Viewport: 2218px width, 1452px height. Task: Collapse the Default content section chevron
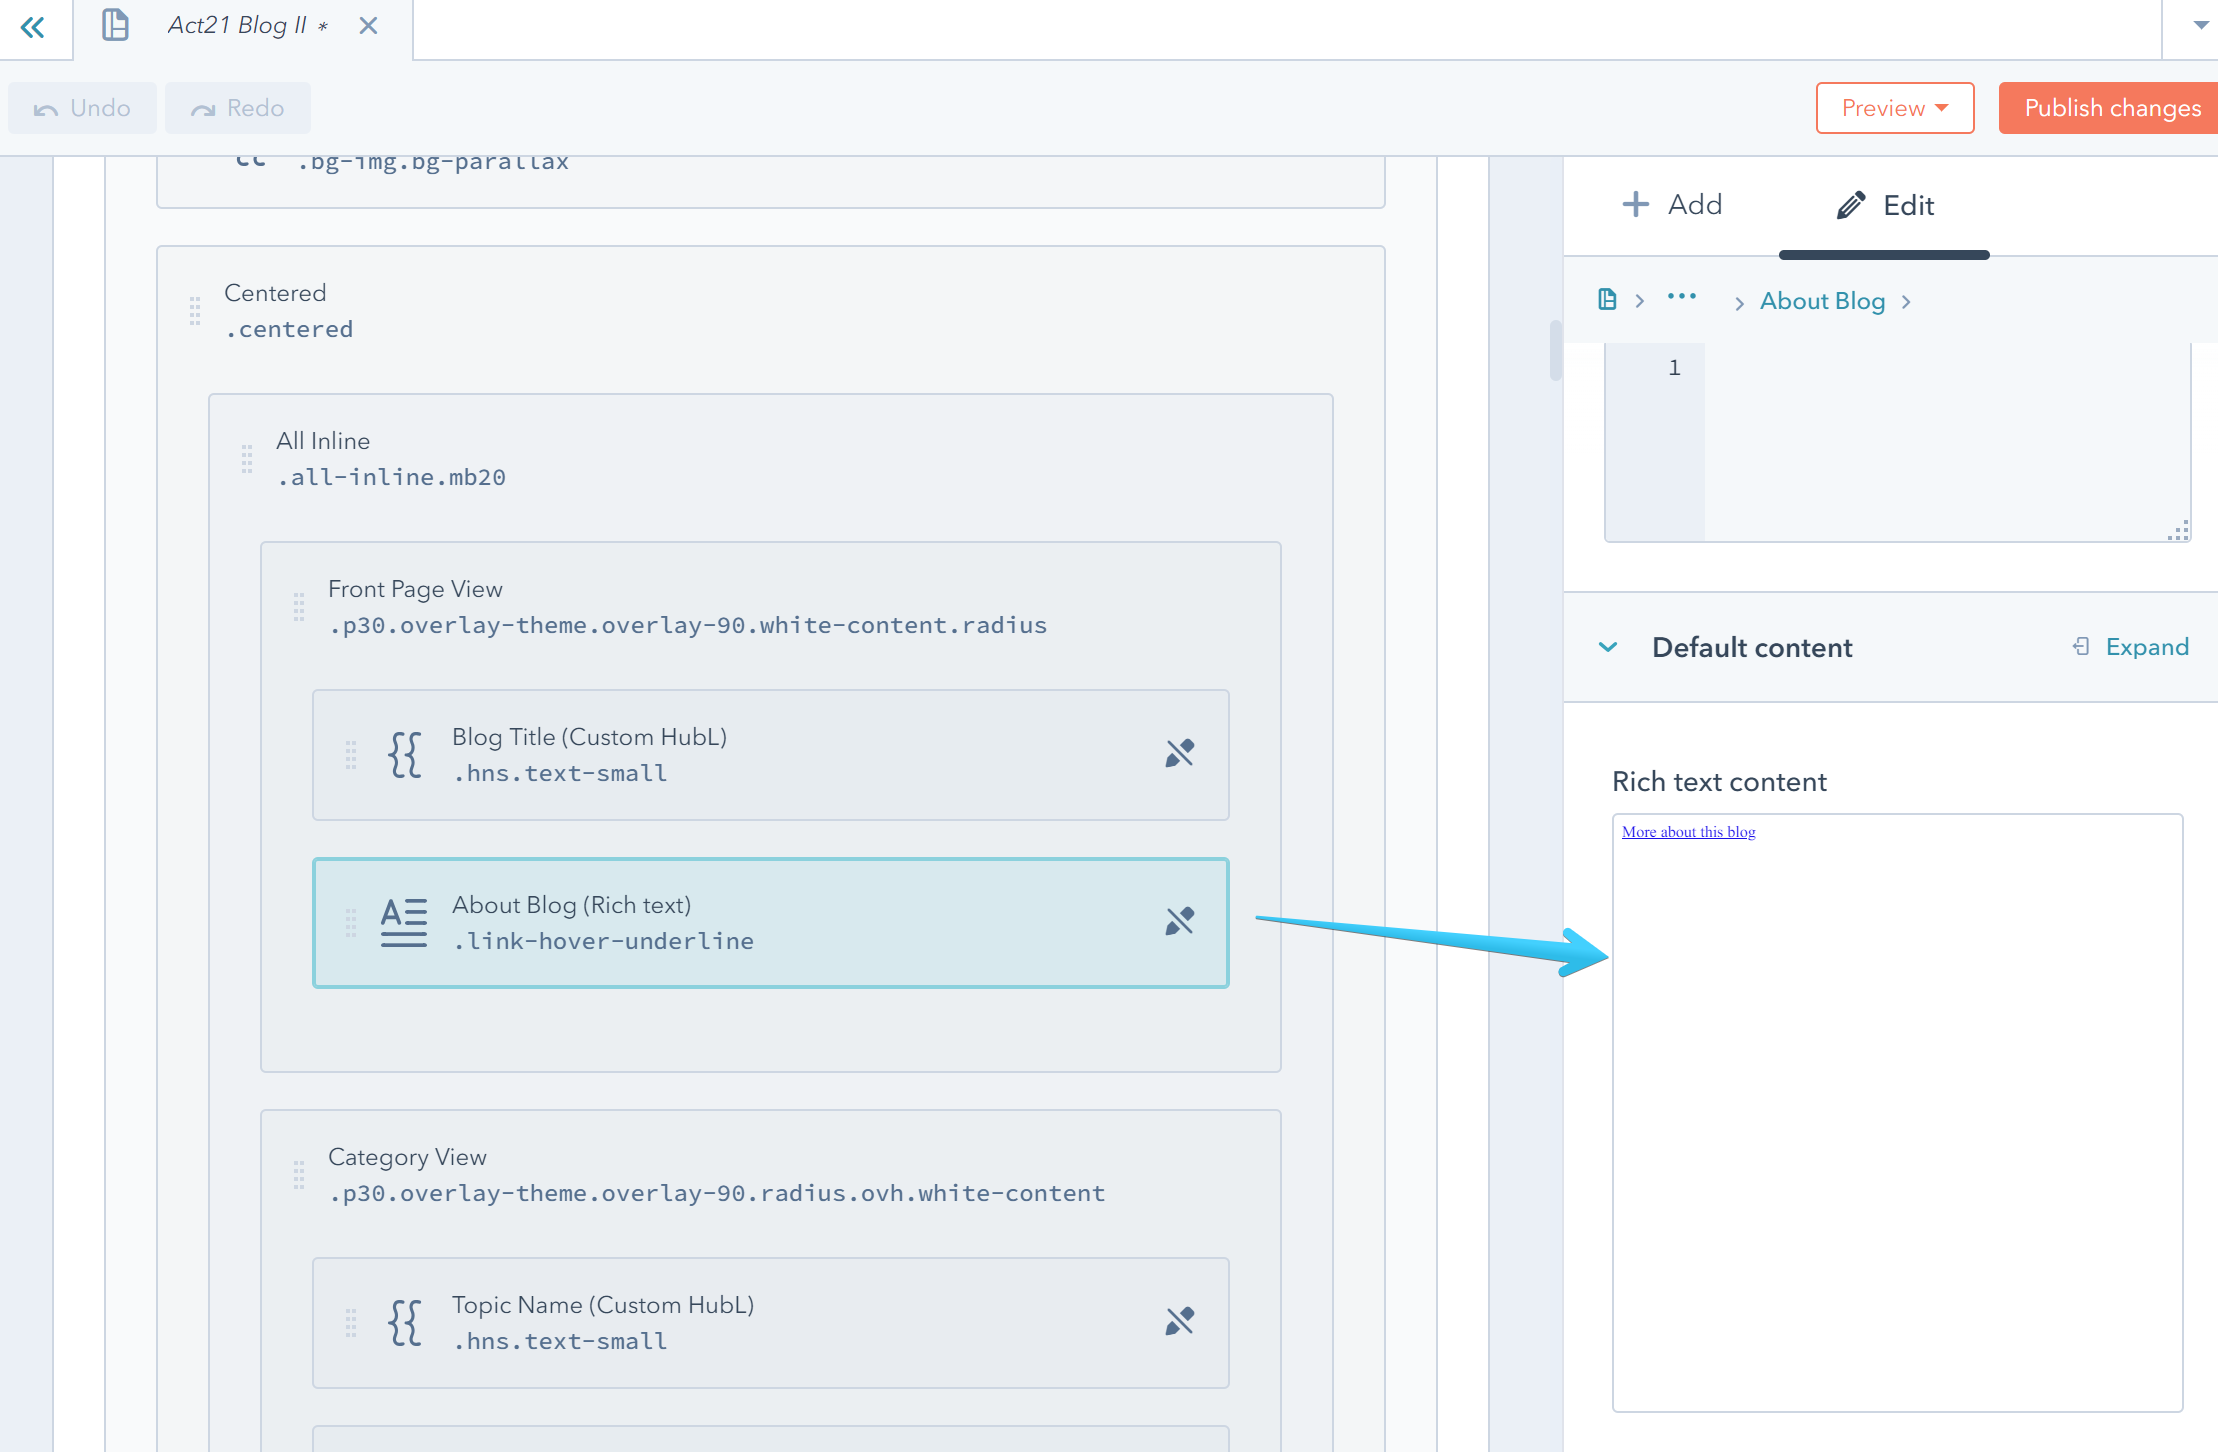[1608, 646]
